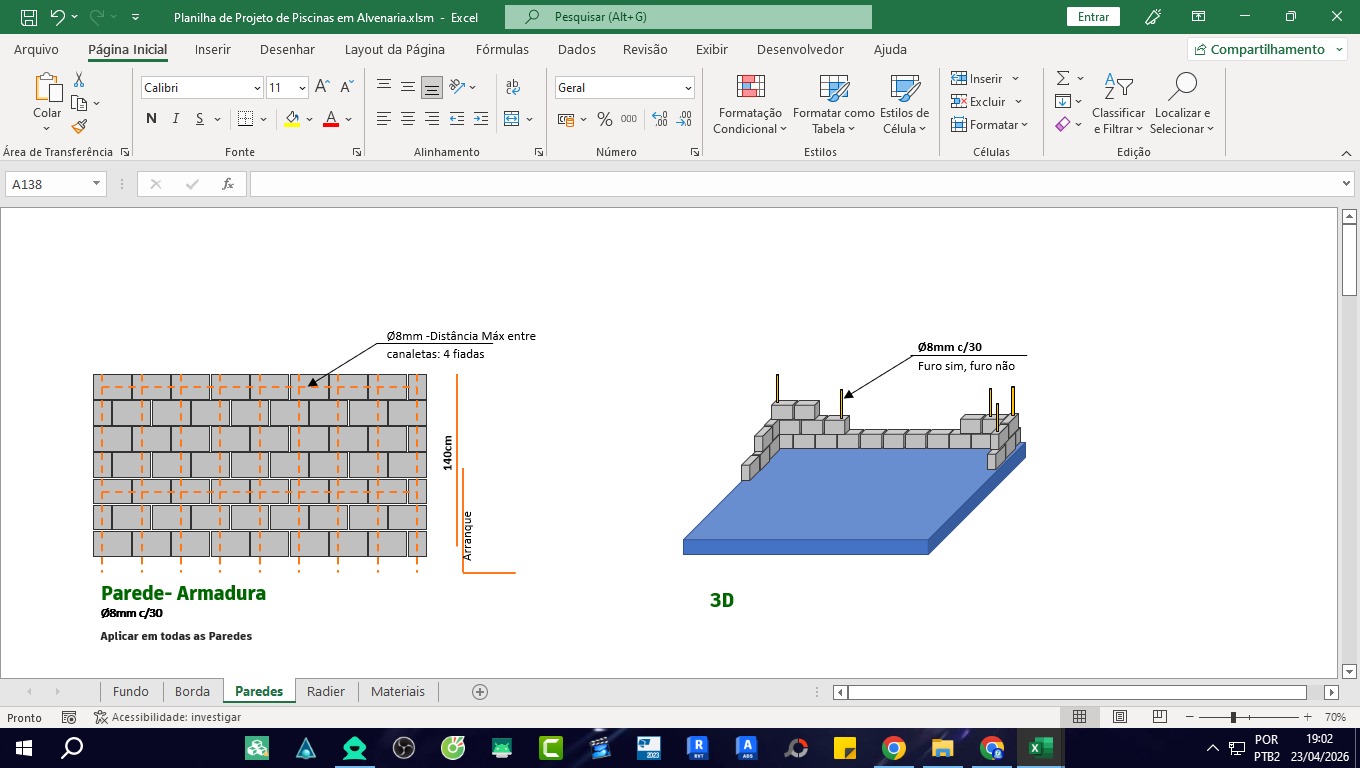Click the AutoSum sigma icon
The image size is (1360, 768).
pos(1063,78)
